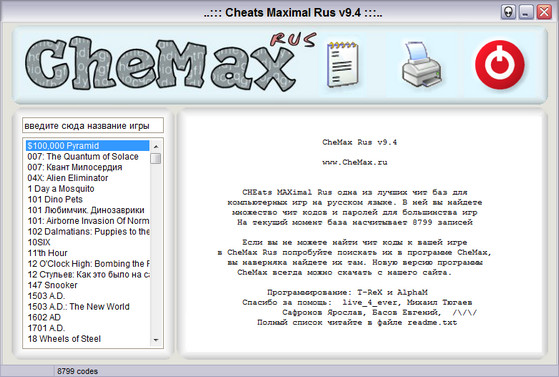559x377 pixels.
Task: Click the game list scrollbar thumb
Action: 156,158
